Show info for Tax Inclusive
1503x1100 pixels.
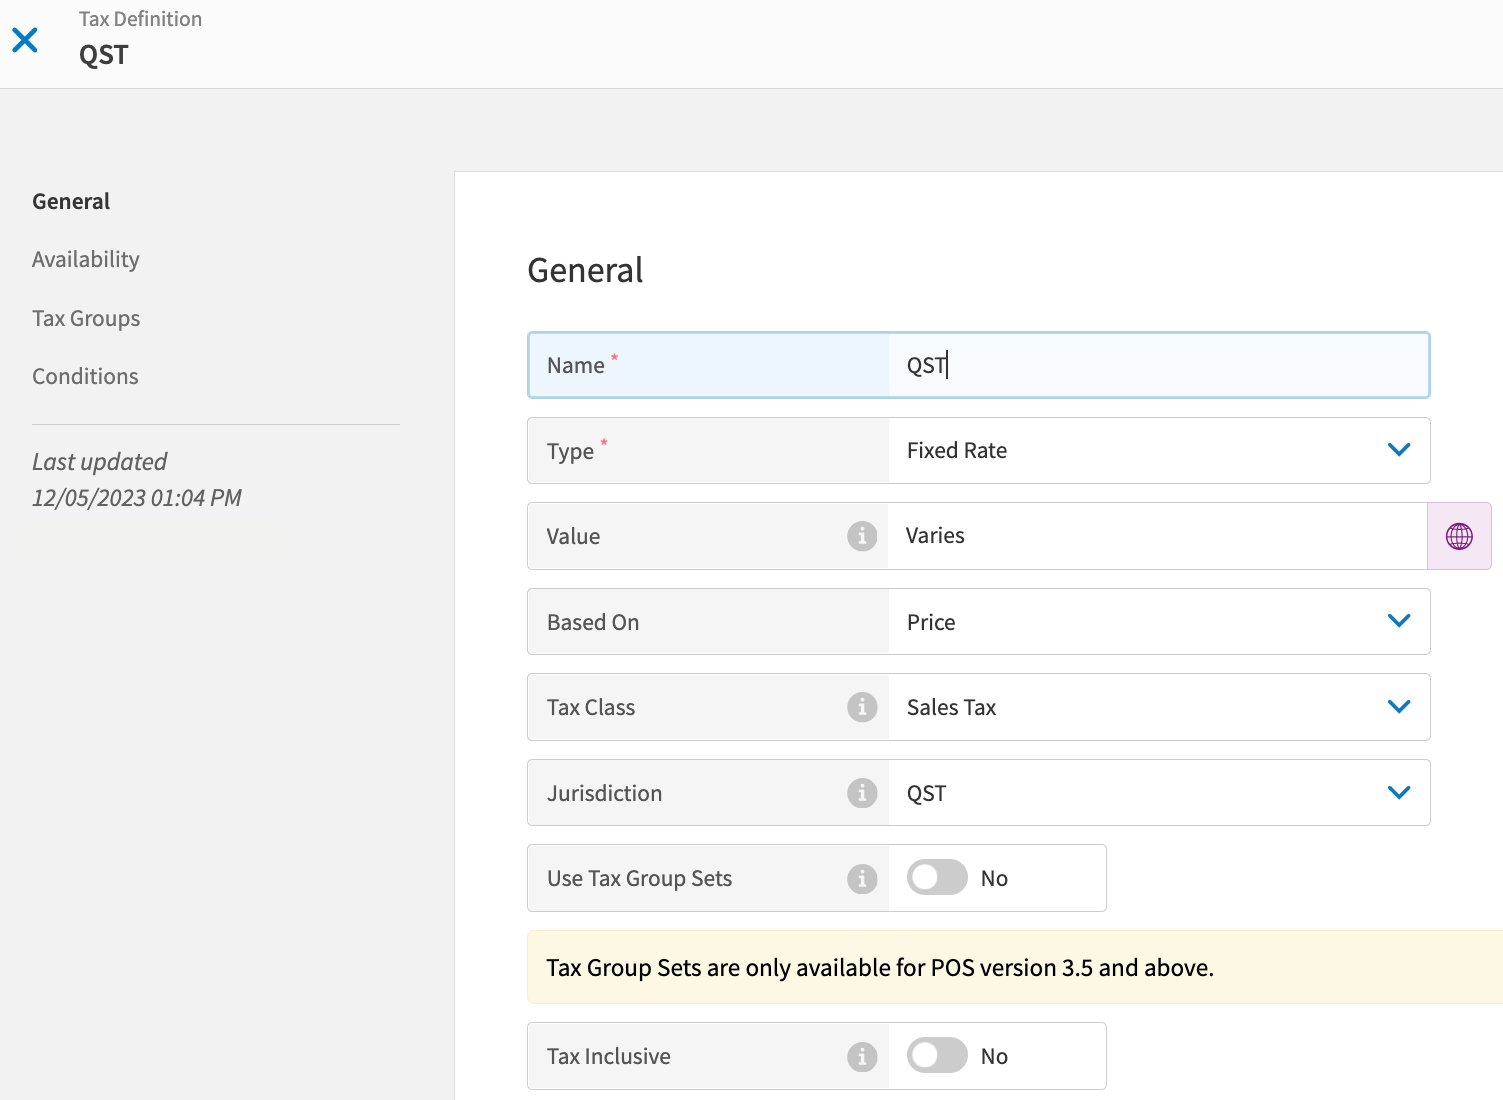tap(861, 1056)
